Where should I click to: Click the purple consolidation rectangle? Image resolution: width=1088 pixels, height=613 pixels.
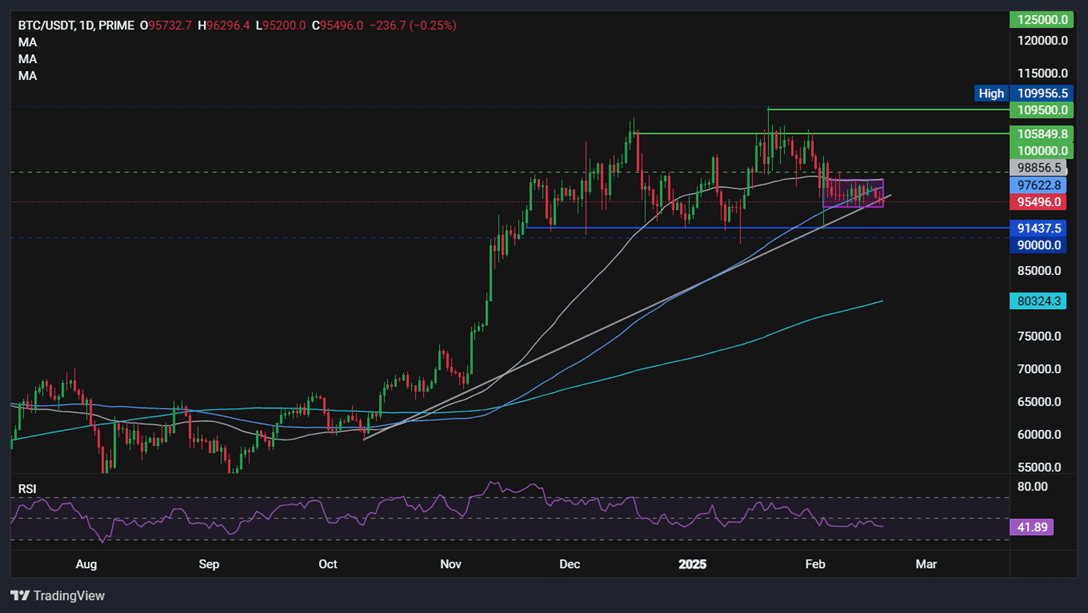pyautogui.click(x=853, y=194)
